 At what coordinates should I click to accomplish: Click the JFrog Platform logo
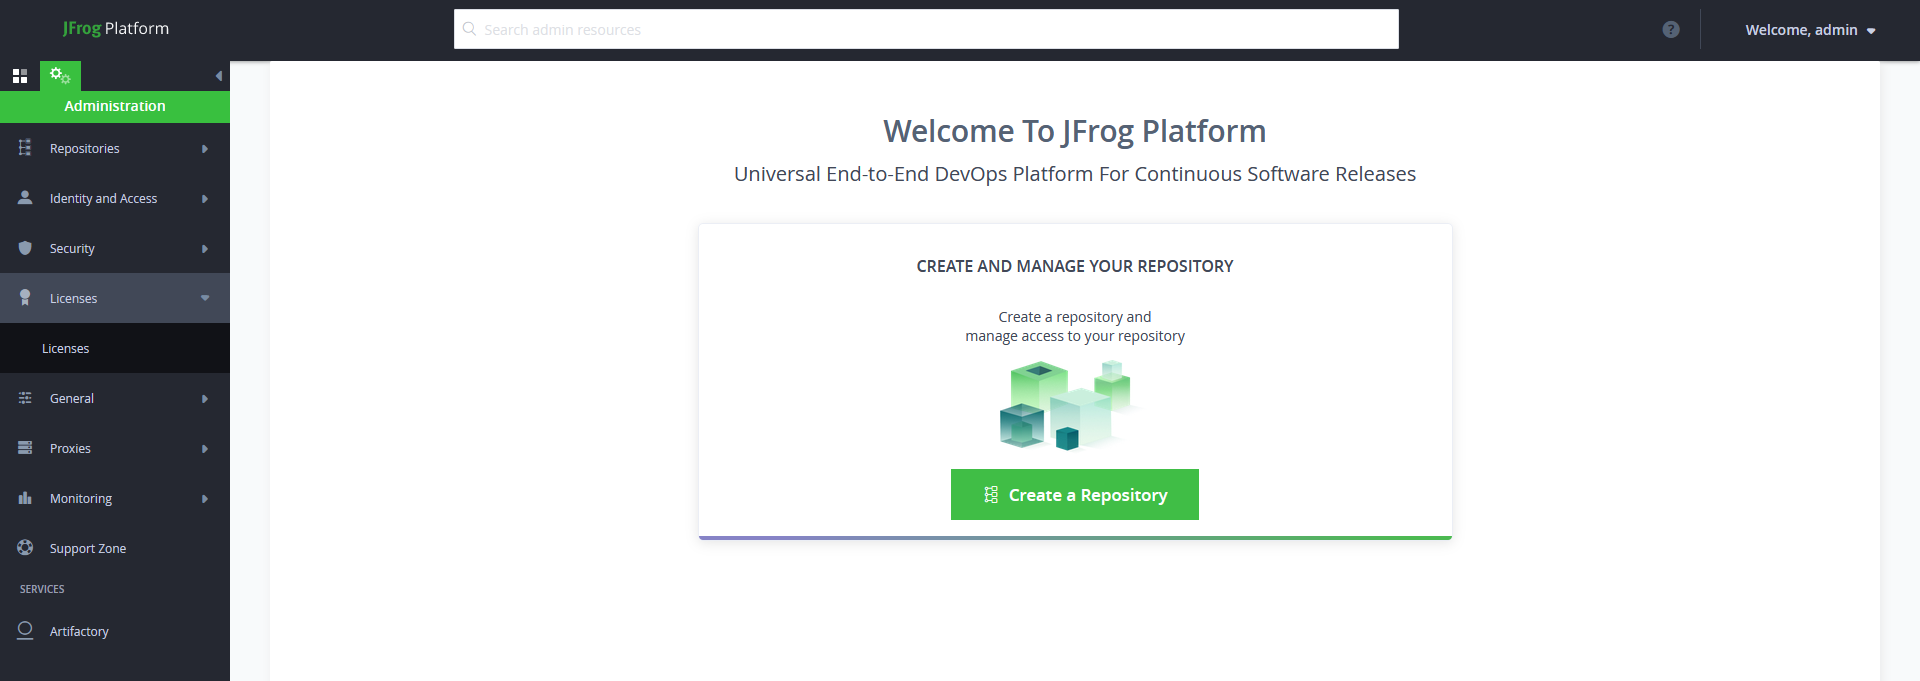point(116,28)
